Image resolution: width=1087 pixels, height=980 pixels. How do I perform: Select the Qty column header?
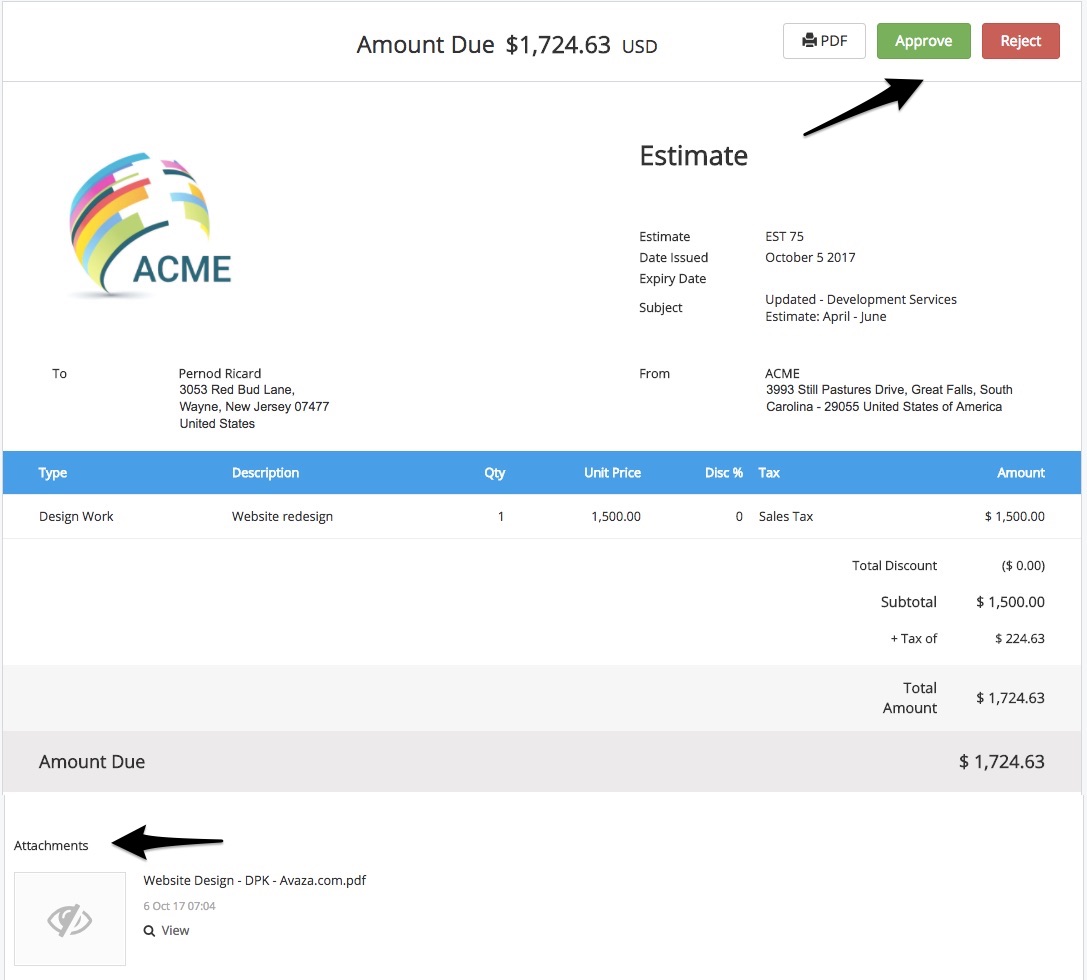tap(494, 473)
